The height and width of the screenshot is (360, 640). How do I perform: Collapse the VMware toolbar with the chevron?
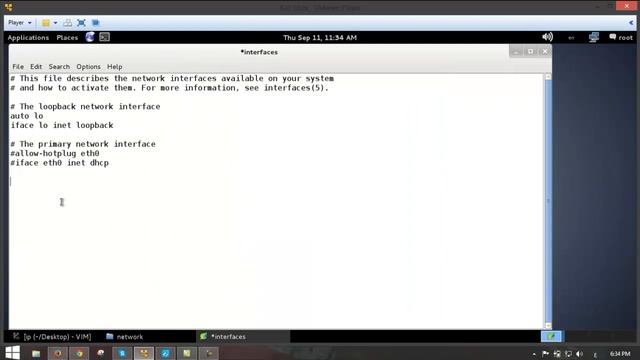coord(631,23)
